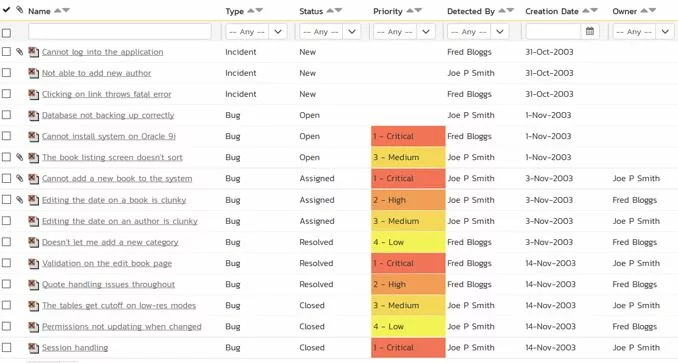Sort Owner column descending with down arrow
Image resolution: width=678 pixels, height=363 pixels.
tap(652, 11)
